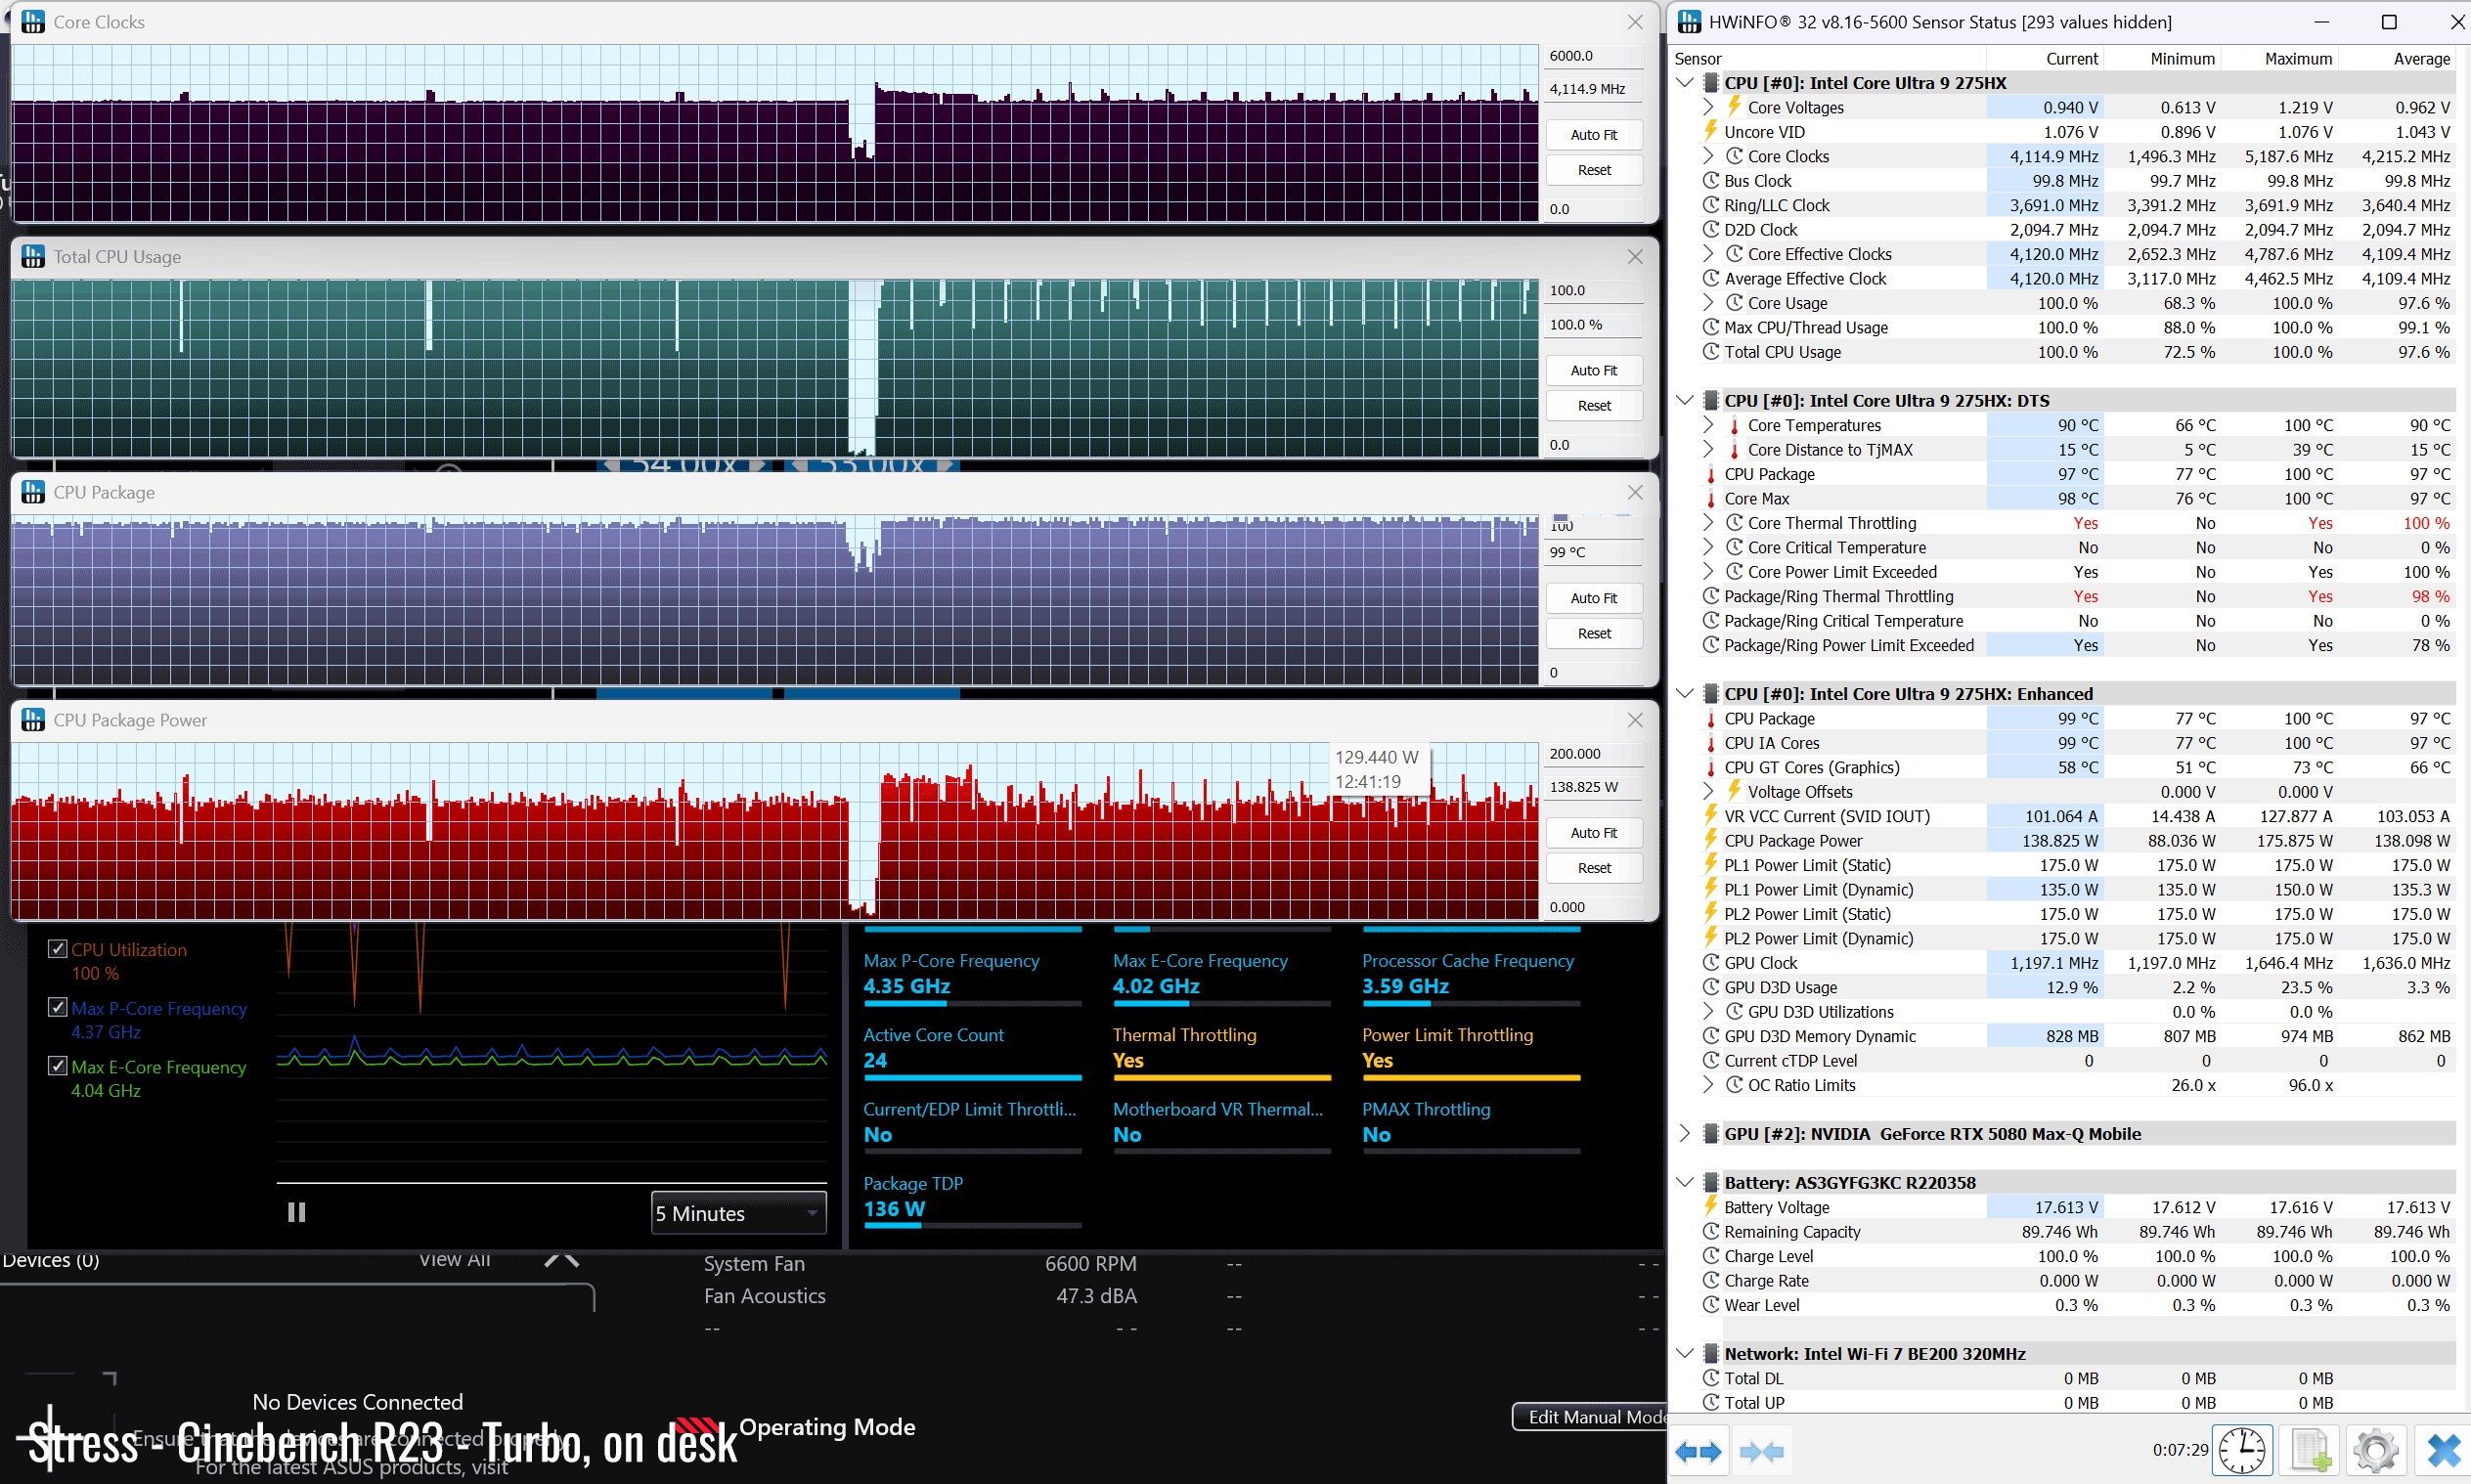2471x1484 pixels.
Task: Expand the GPU RTX 5080 Max-Q group
Action: click(1685, 1133)
